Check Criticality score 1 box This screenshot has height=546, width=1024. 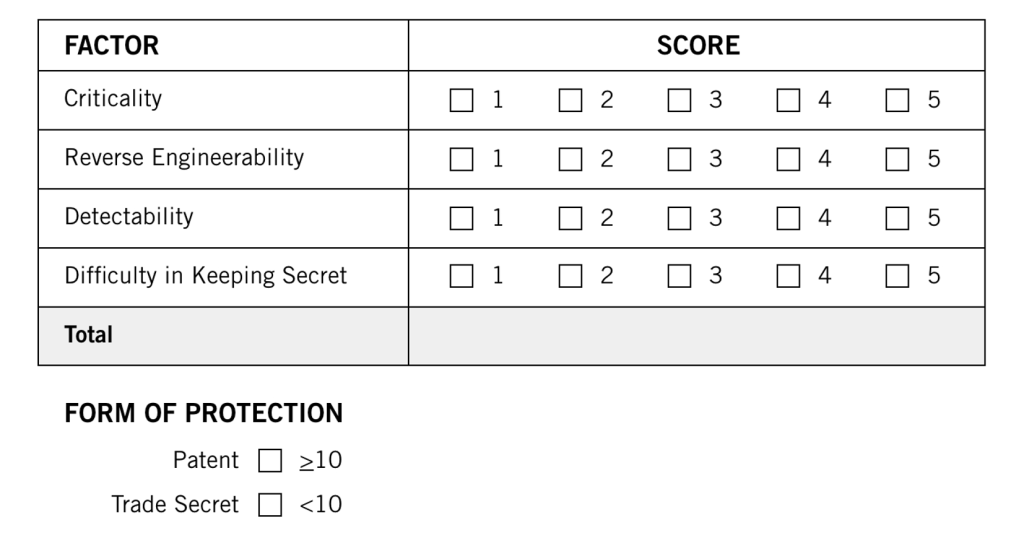(461, 100)
